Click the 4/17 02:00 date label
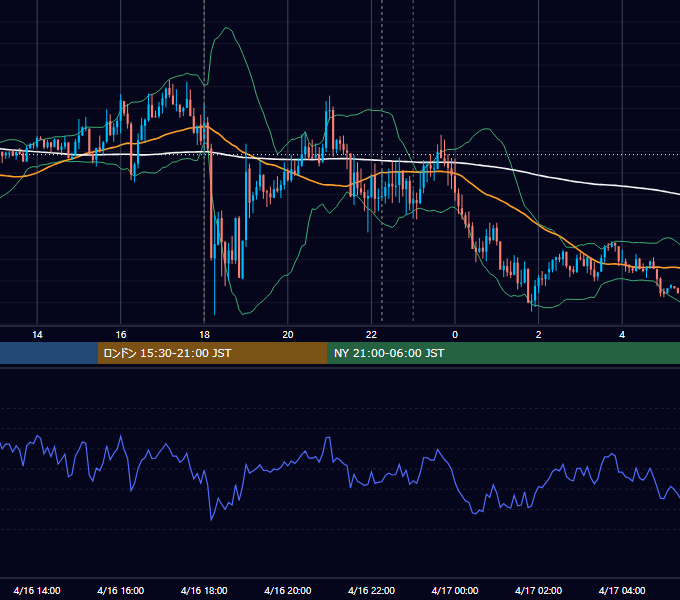 pos(538,590)
